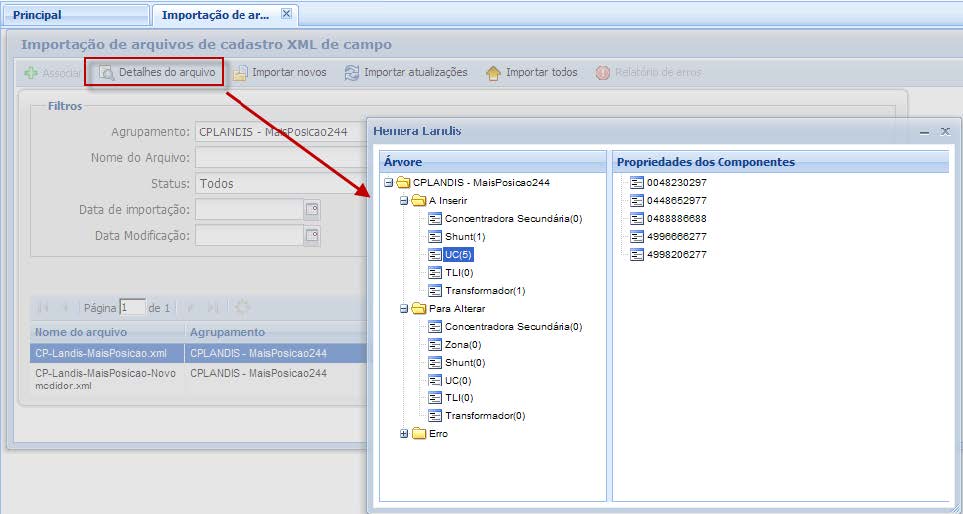This screenshot has height=514, width=963.
Task: Click the Associar plus icon
Action: click(x=31, y=73)
